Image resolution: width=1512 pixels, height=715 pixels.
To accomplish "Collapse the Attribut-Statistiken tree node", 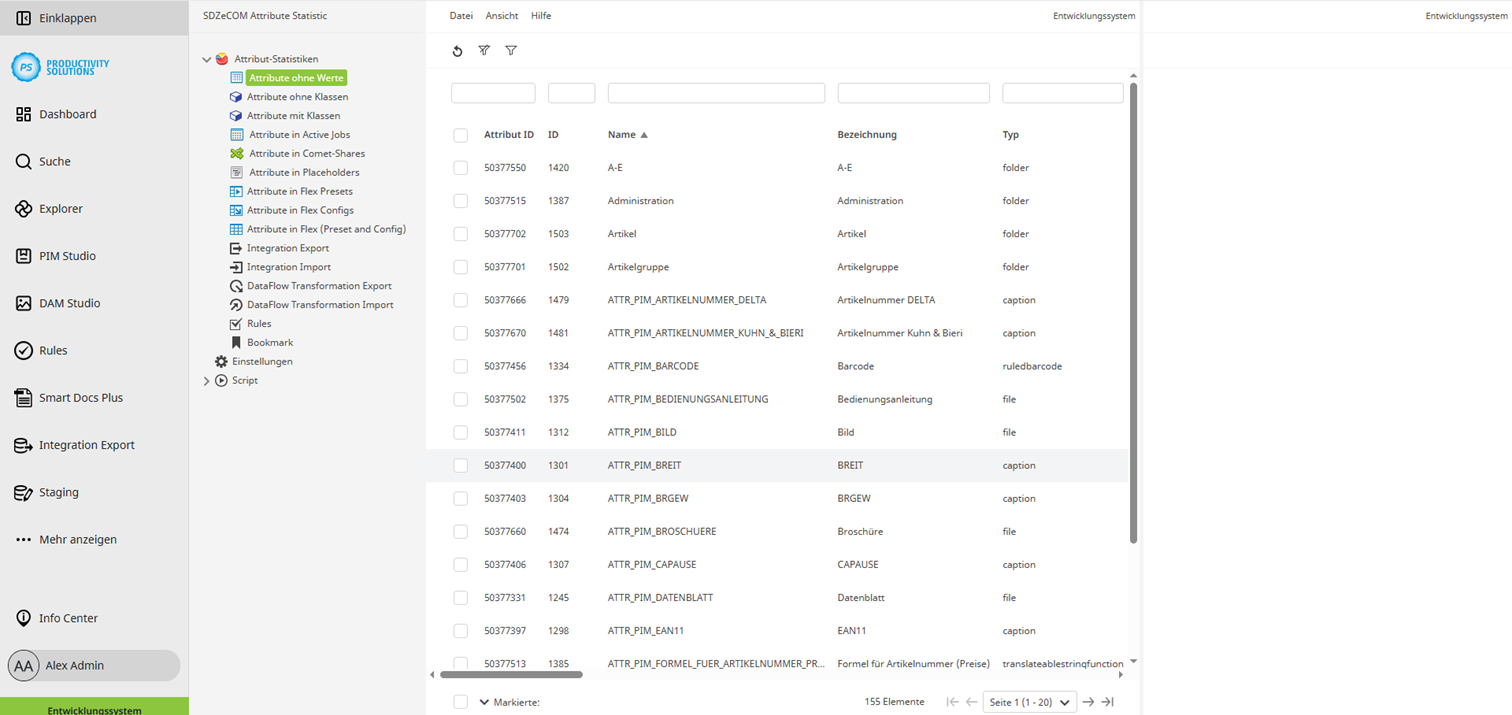I will (206, 59).
